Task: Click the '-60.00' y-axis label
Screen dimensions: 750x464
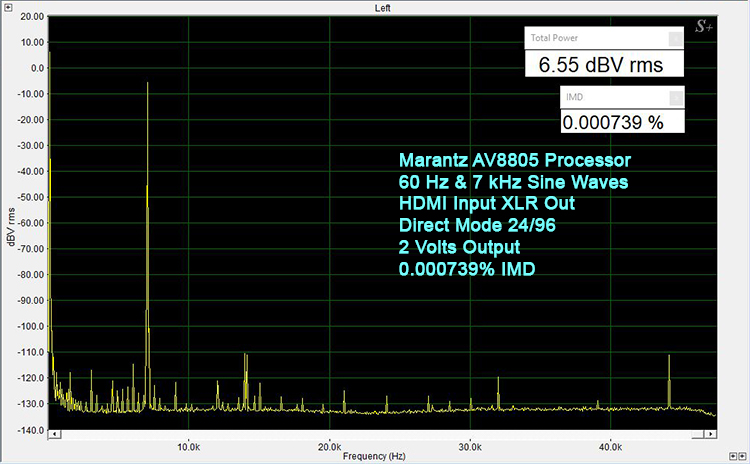Action: pos(31,223)
